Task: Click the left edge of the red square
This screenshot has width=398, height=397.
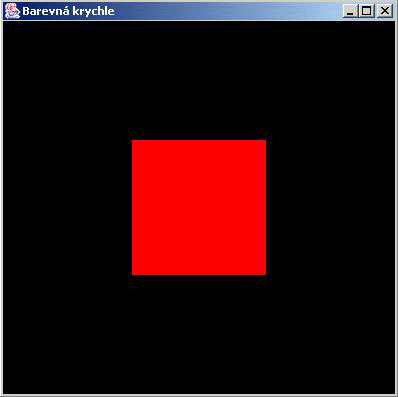Action: (x=132, y=207)
